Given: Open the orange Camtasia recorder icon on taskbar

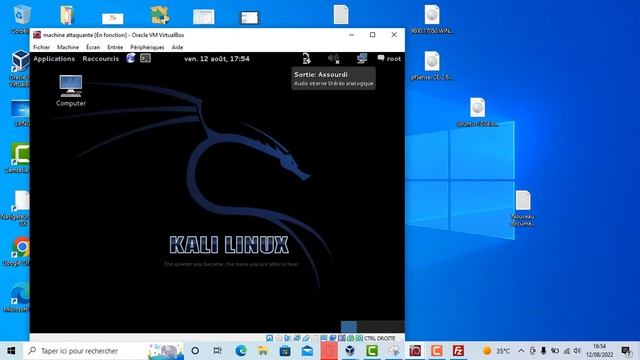Looking at the screenshot, I should coord(436,351).
